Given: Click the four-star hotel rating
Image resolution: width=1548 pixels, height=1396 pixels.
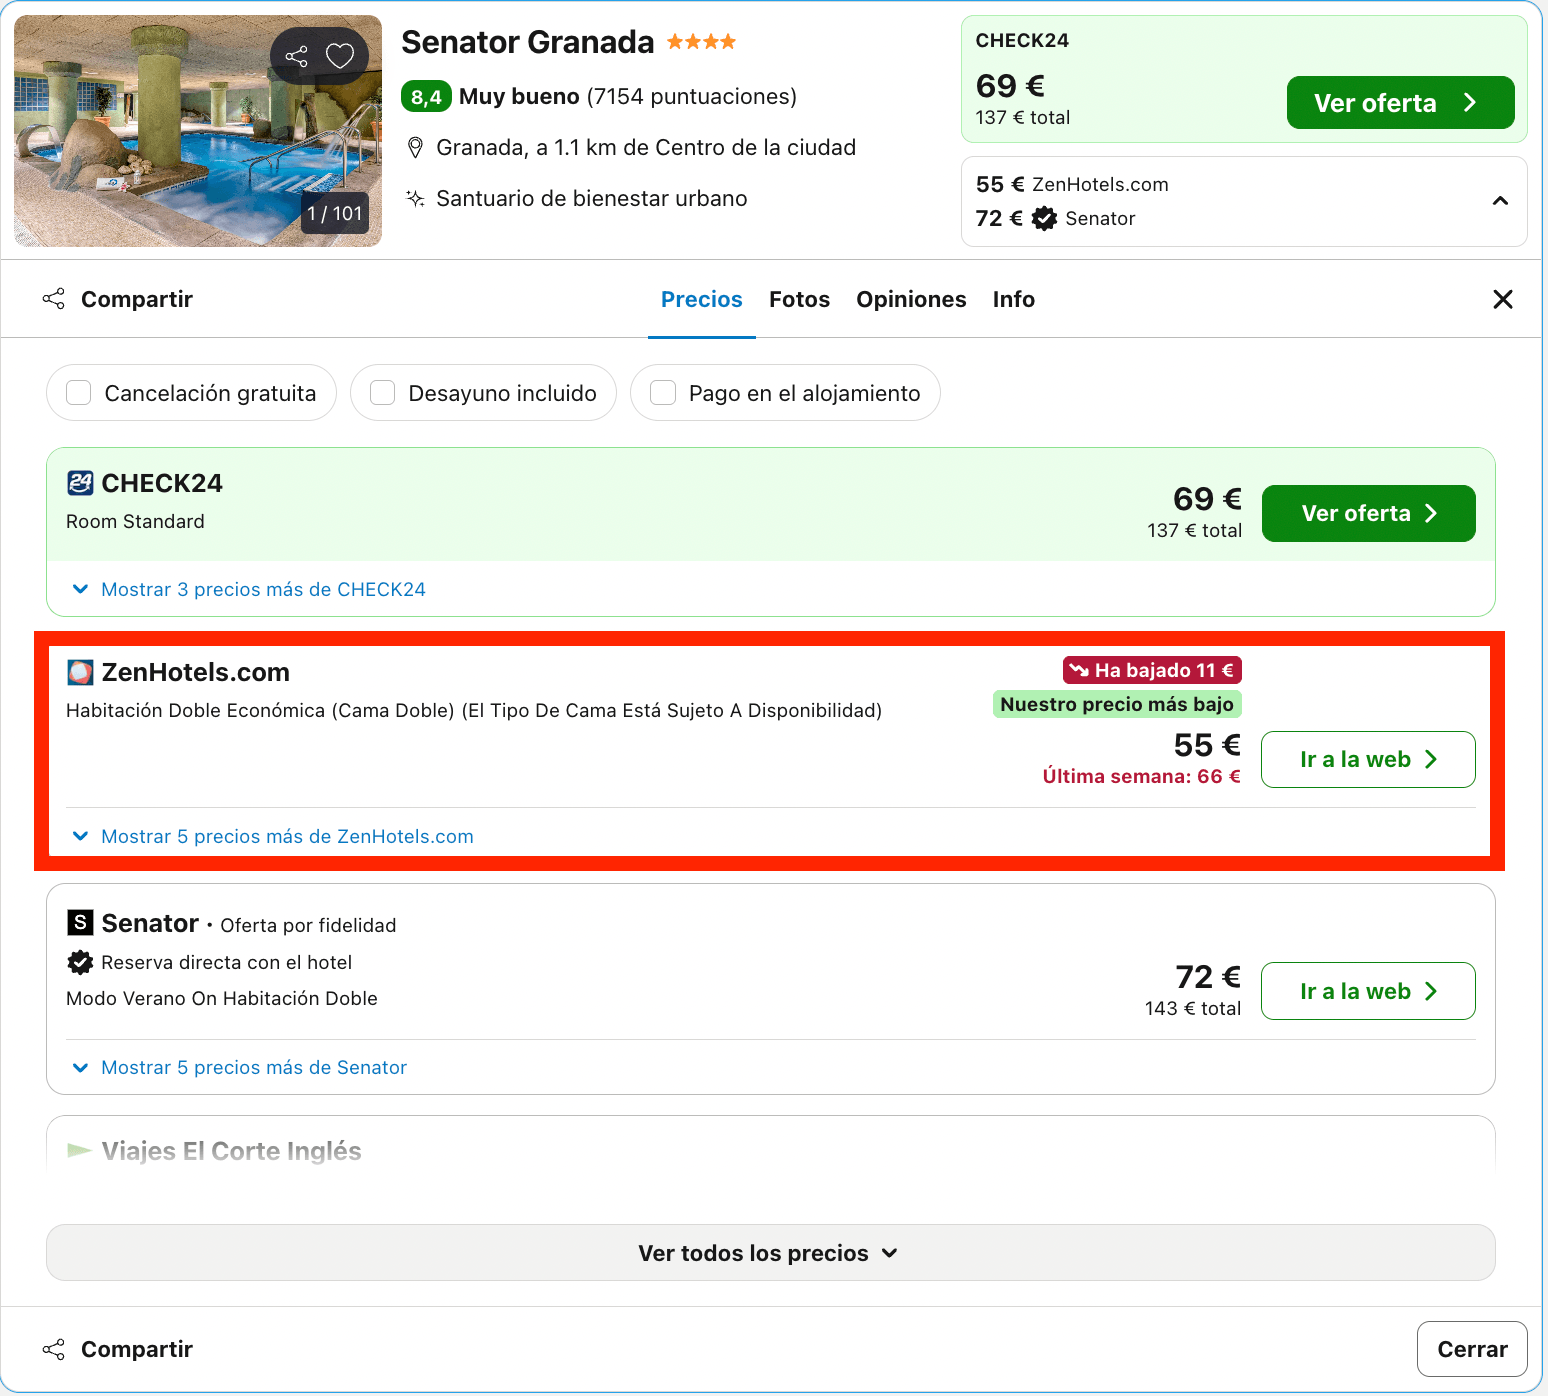Looking at the screenshot, I should coord(701,42).
